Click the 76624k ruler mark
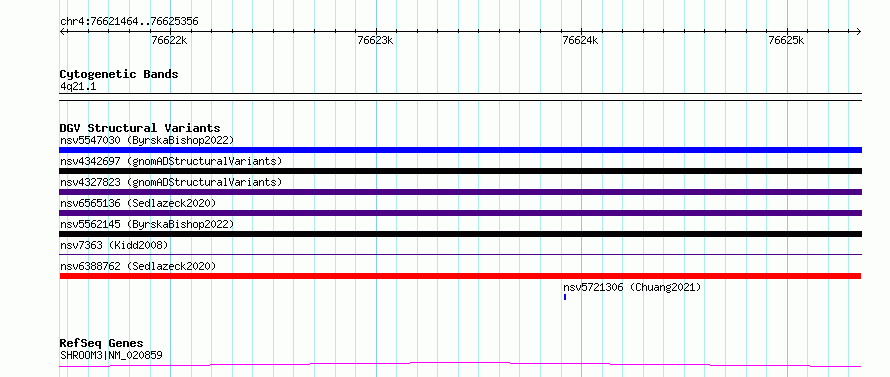This screenshot has width=890, height=377. click(580, 40)
